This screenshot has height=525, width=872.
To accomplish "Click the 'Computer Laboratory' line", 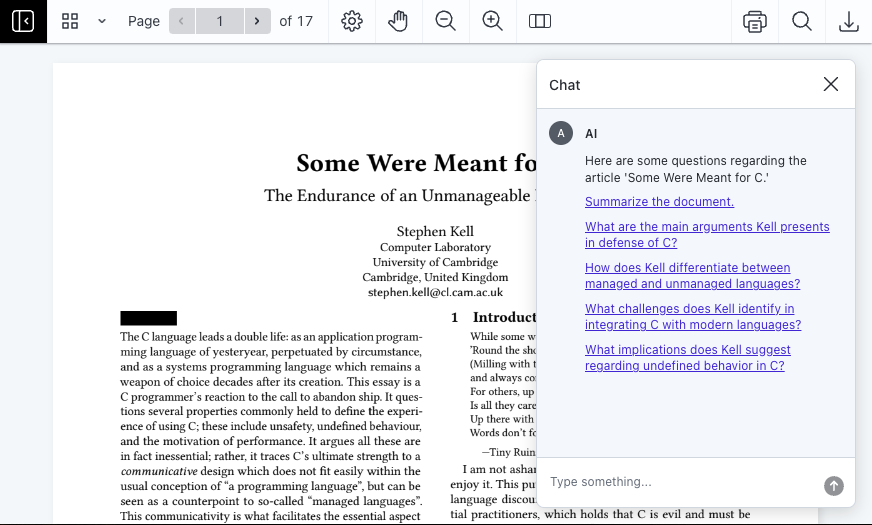I will pos(435,247).
